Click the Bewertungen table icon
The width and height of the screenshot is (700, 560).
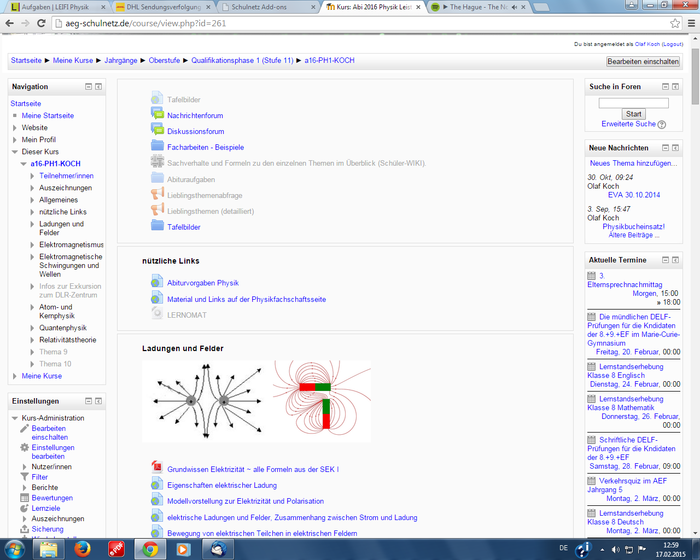[x=25, y=497]
